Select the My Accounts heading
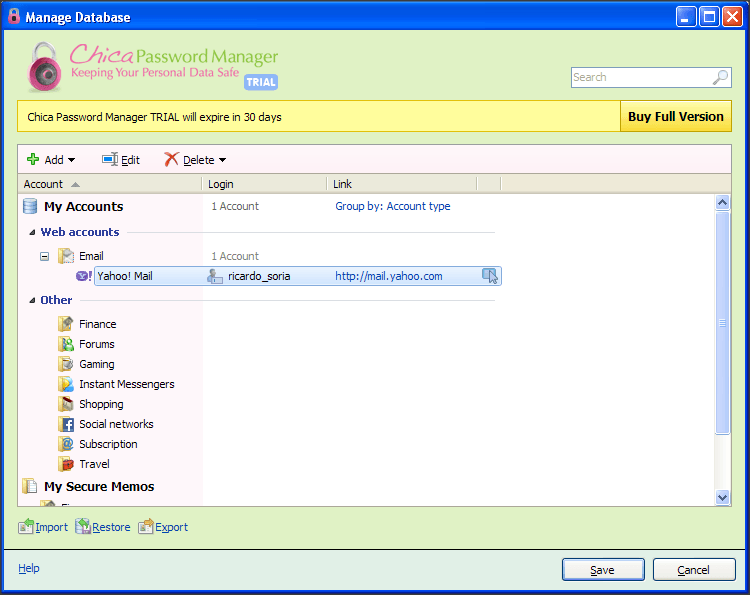 (84, 207)
